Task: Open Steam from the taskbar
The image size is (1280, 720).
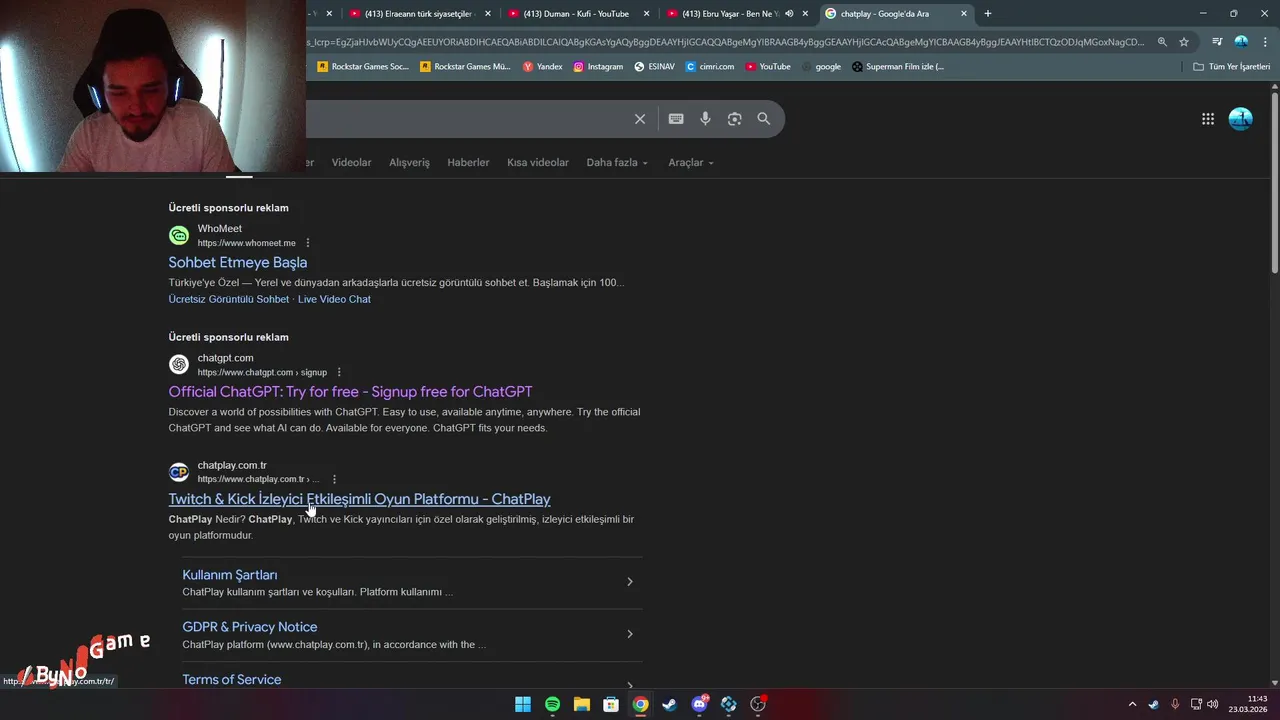Action: click(670, 704)
